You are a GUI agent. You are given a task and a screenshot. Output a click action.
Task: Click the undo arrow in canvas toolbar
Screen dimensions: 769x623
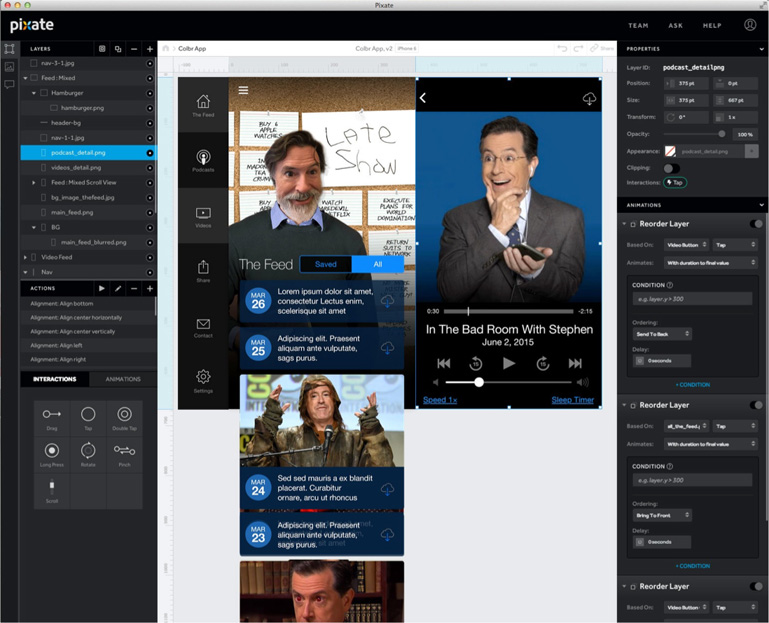[x=562, y=48]
